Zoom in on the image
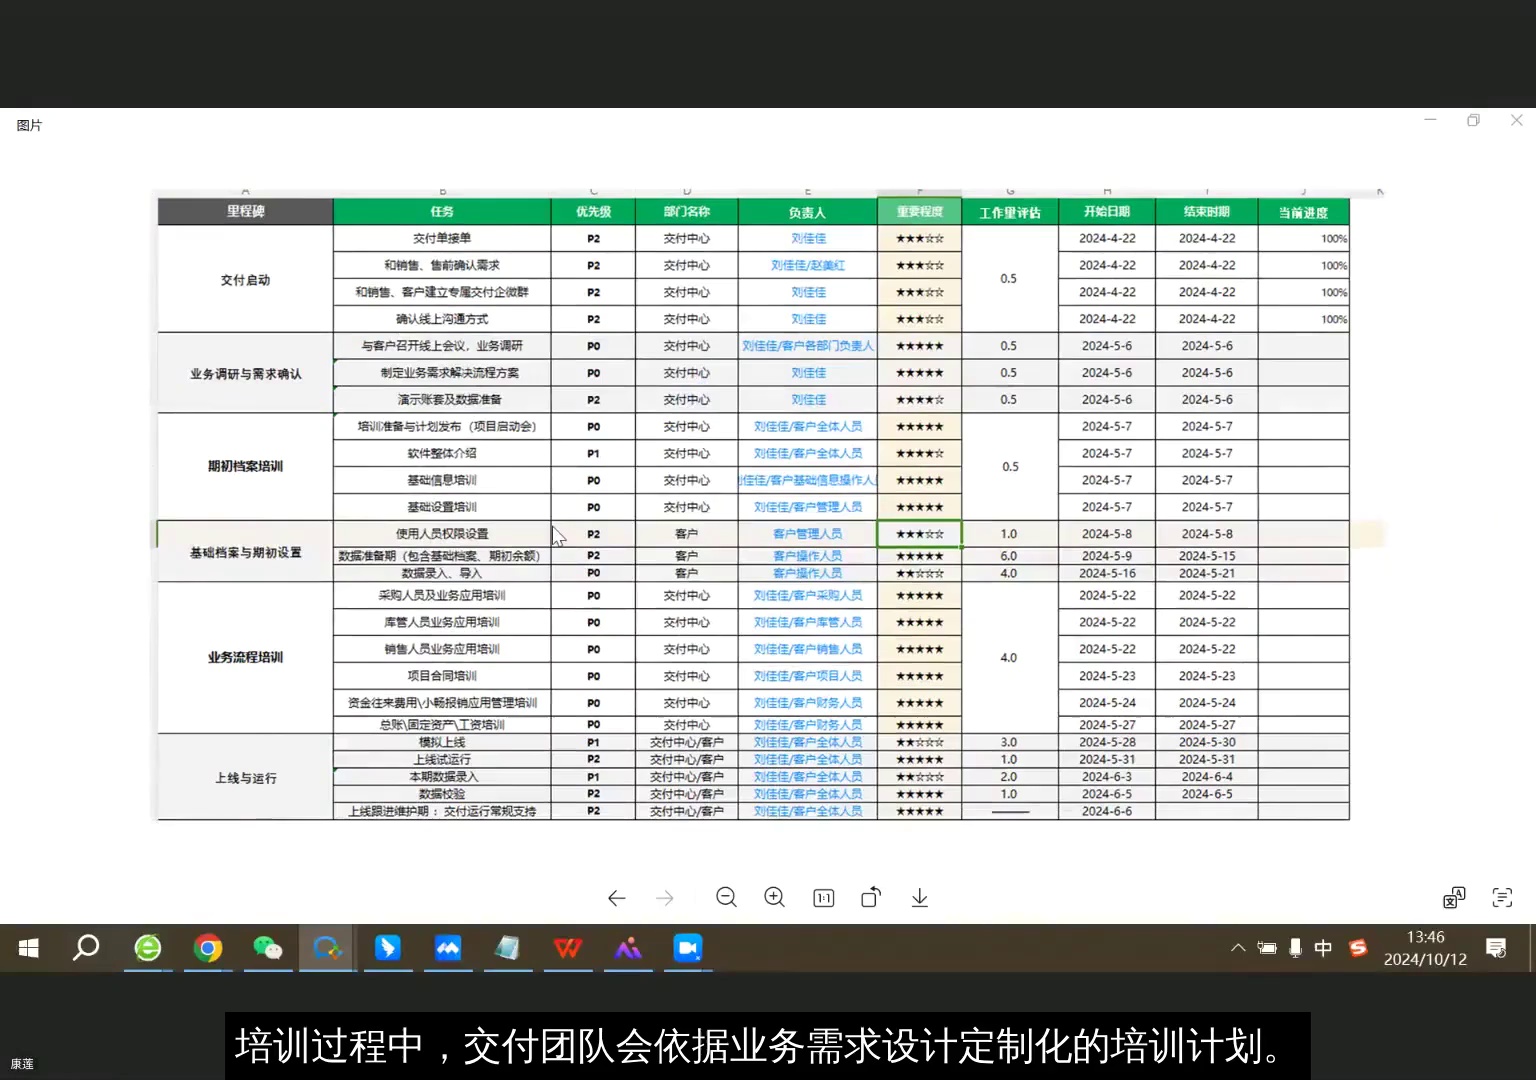 tap(775, 897)
